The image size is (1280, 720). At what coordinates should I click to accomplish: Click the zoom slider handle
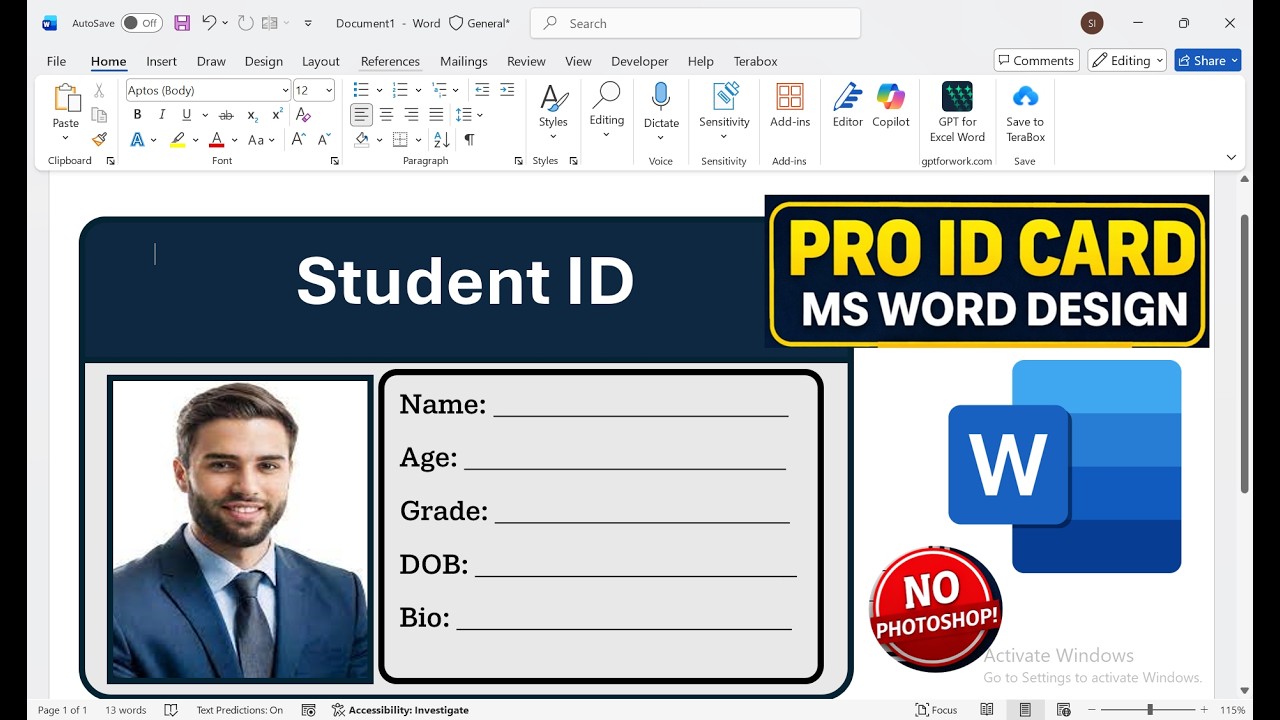click(1150, 710)
